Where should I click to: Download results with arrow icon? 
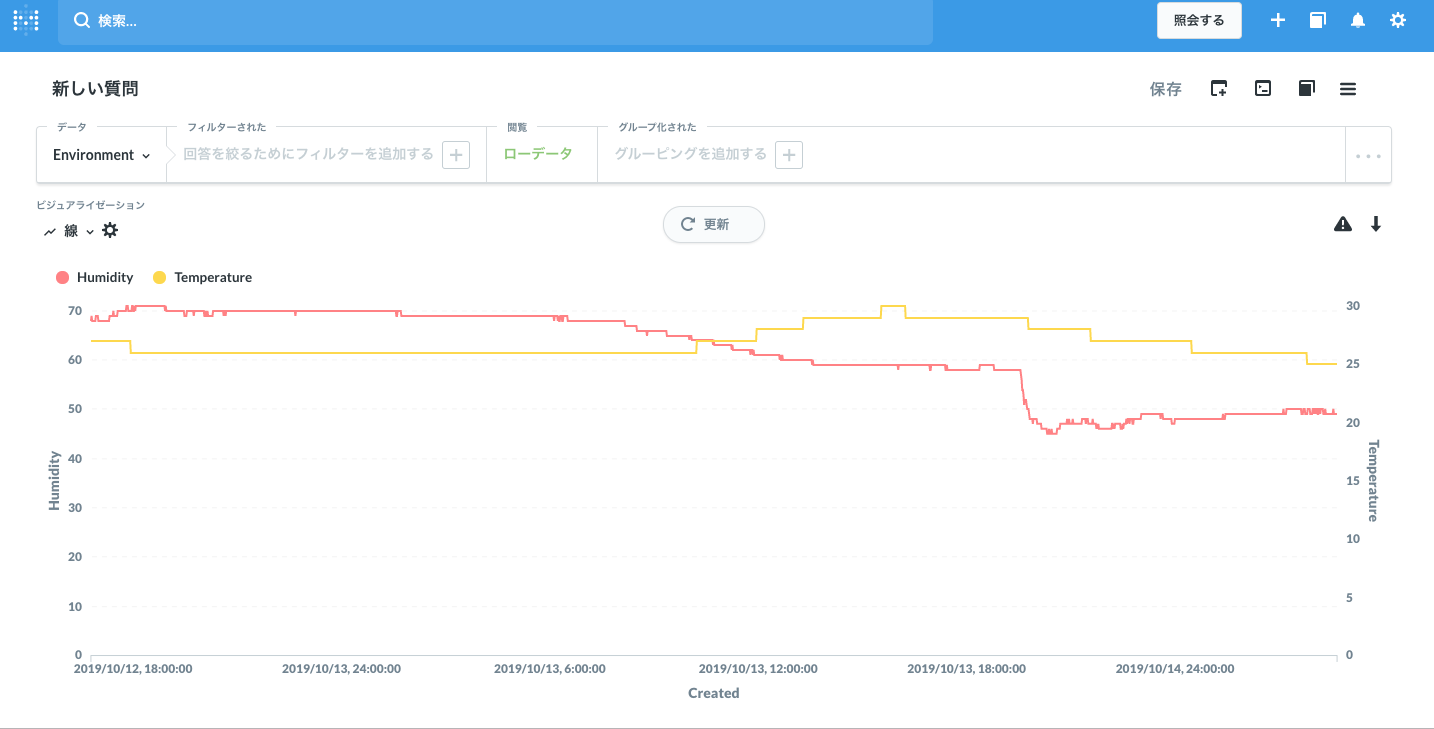coord(1376,224)
